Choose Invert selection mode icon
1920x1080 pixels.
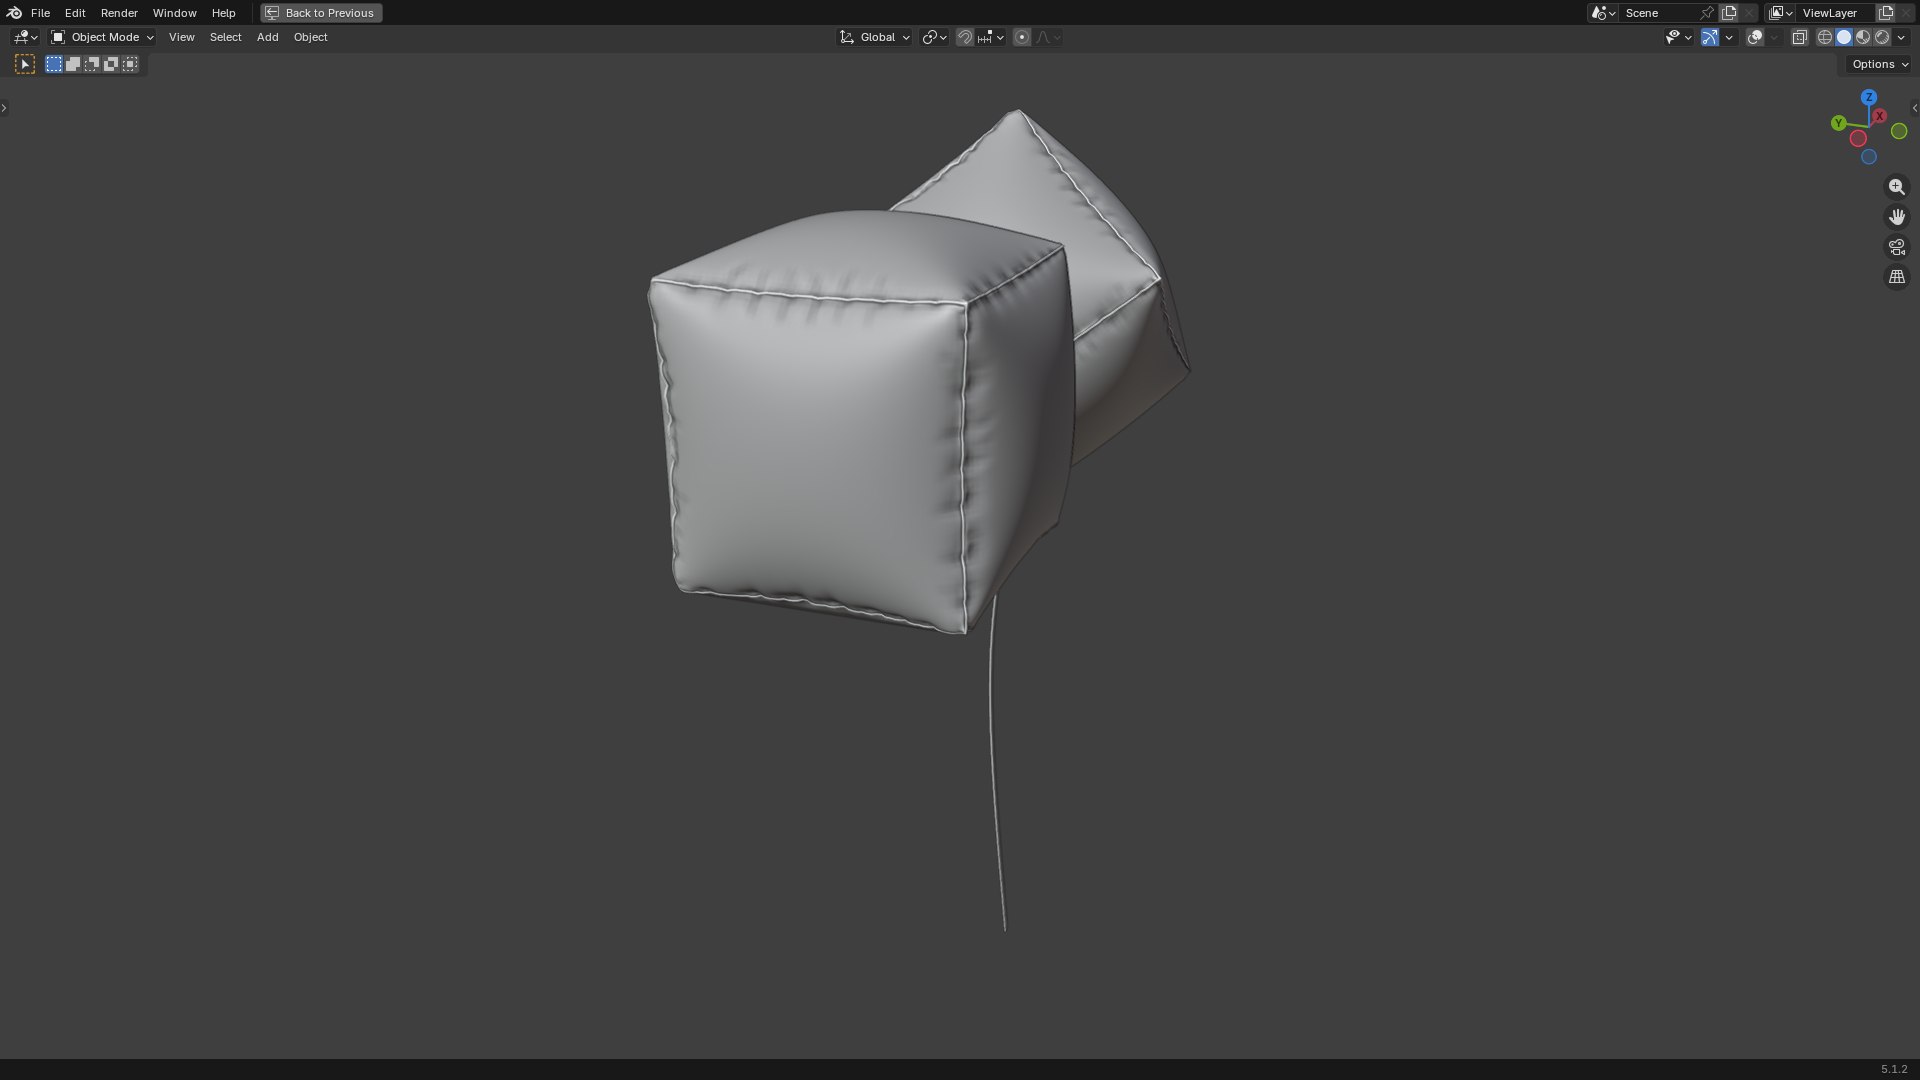pos(111,64)
